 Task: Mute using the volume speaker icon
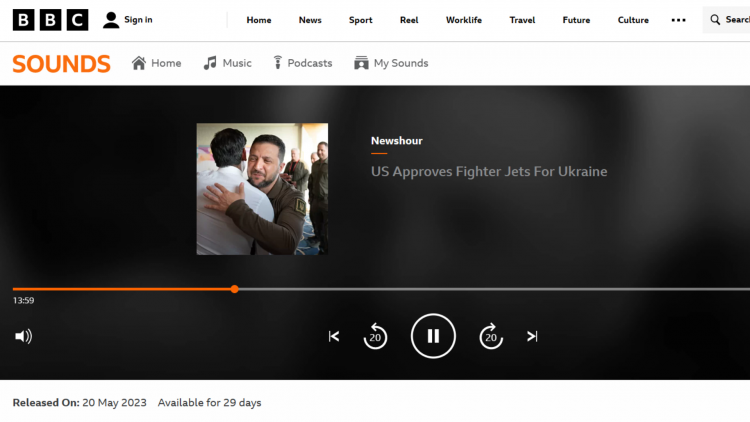(x=23, y=336)
